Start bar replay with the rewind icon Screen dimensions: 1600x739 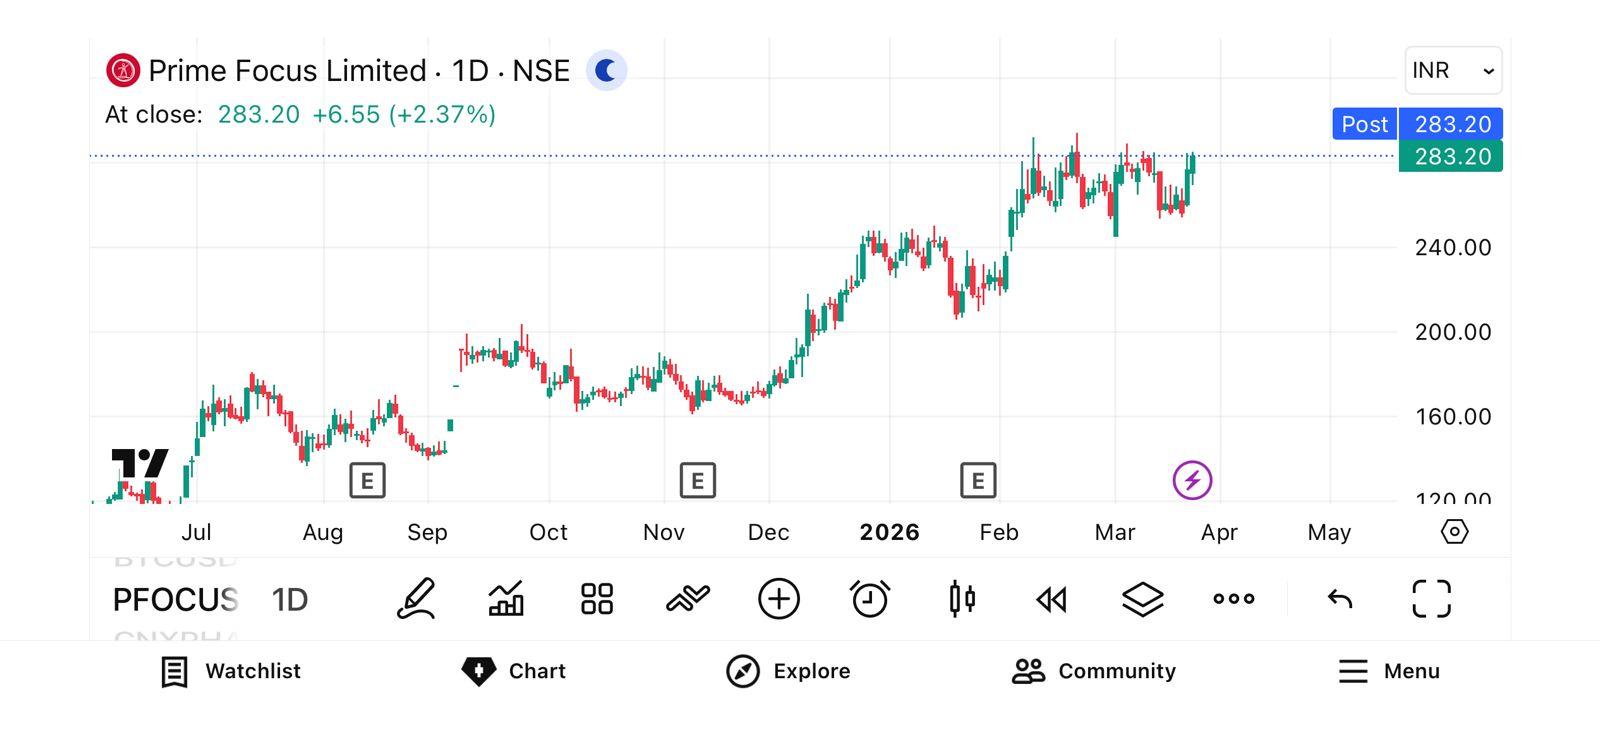[1052, 599]
